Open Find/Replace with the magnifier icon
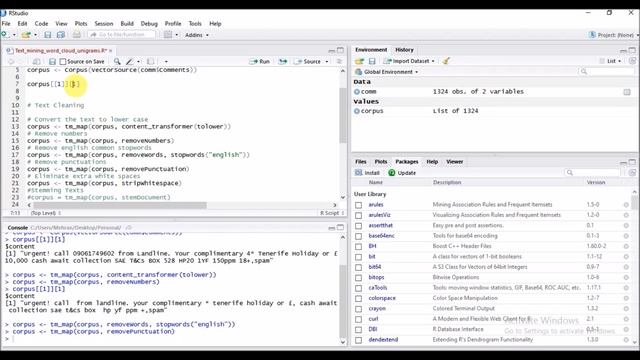Screen dimensions: 640x360 point(117,61)
